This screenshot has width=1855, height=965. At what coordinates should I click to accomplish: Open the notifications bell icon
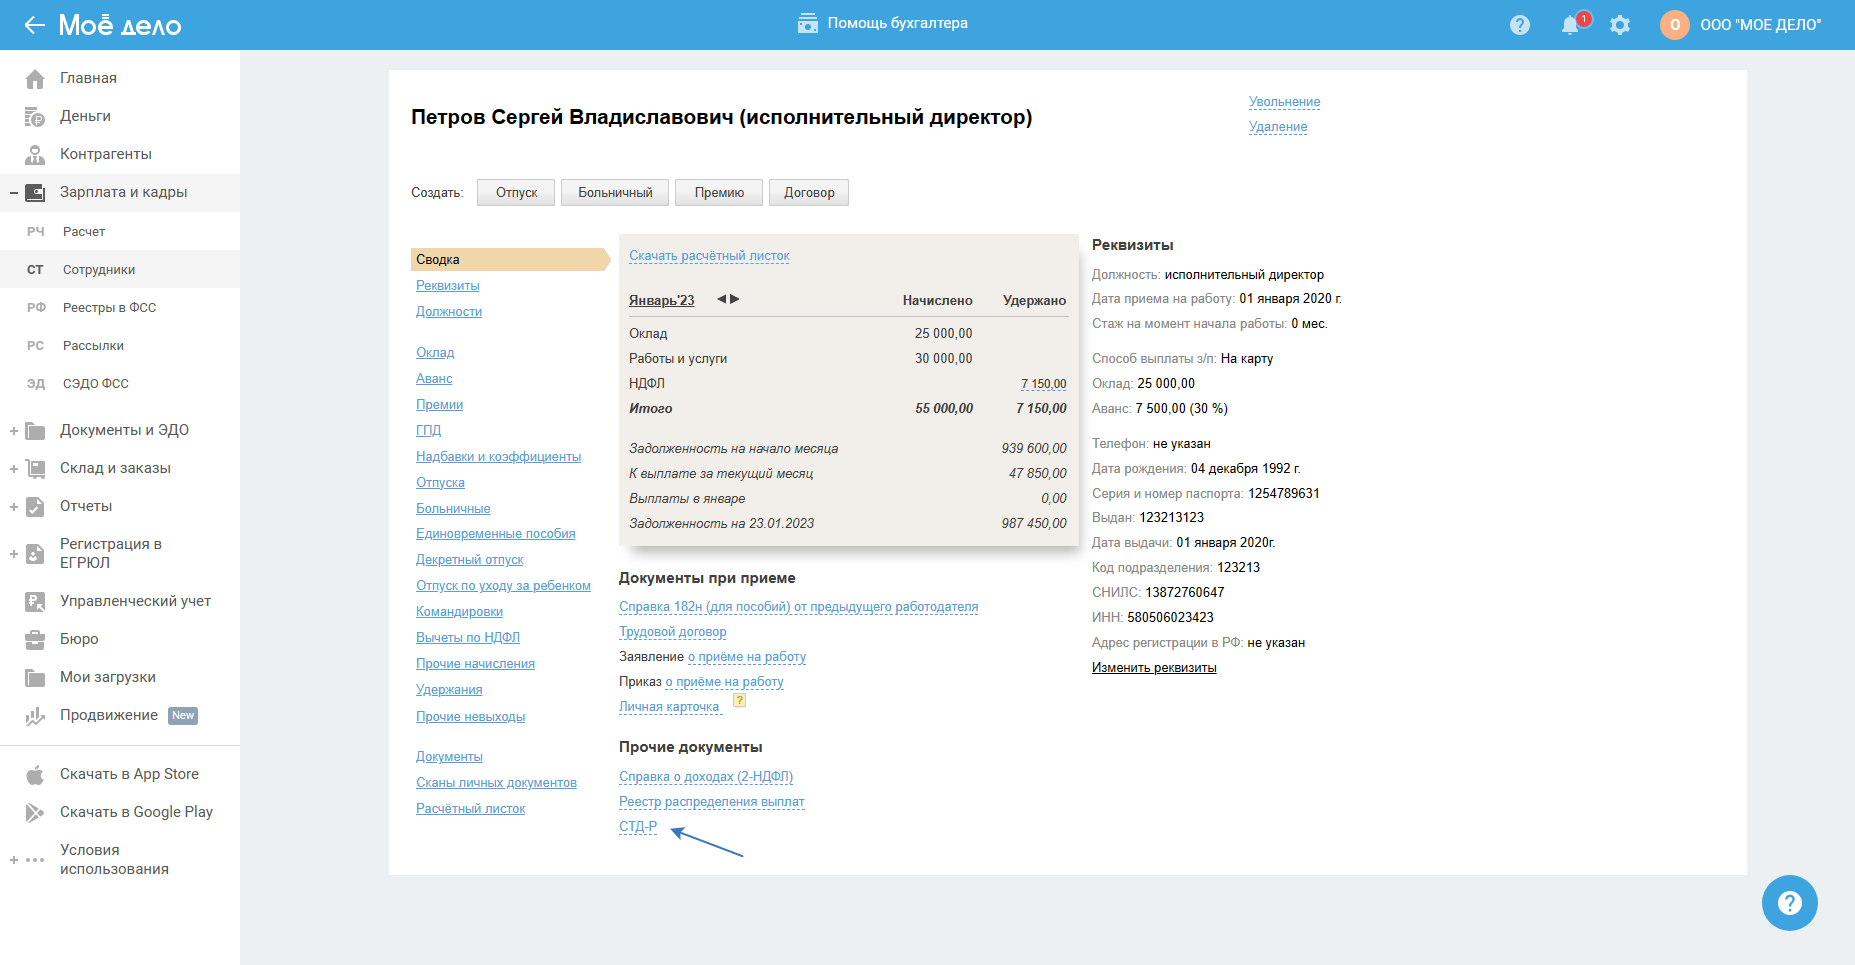(1570, 25)
